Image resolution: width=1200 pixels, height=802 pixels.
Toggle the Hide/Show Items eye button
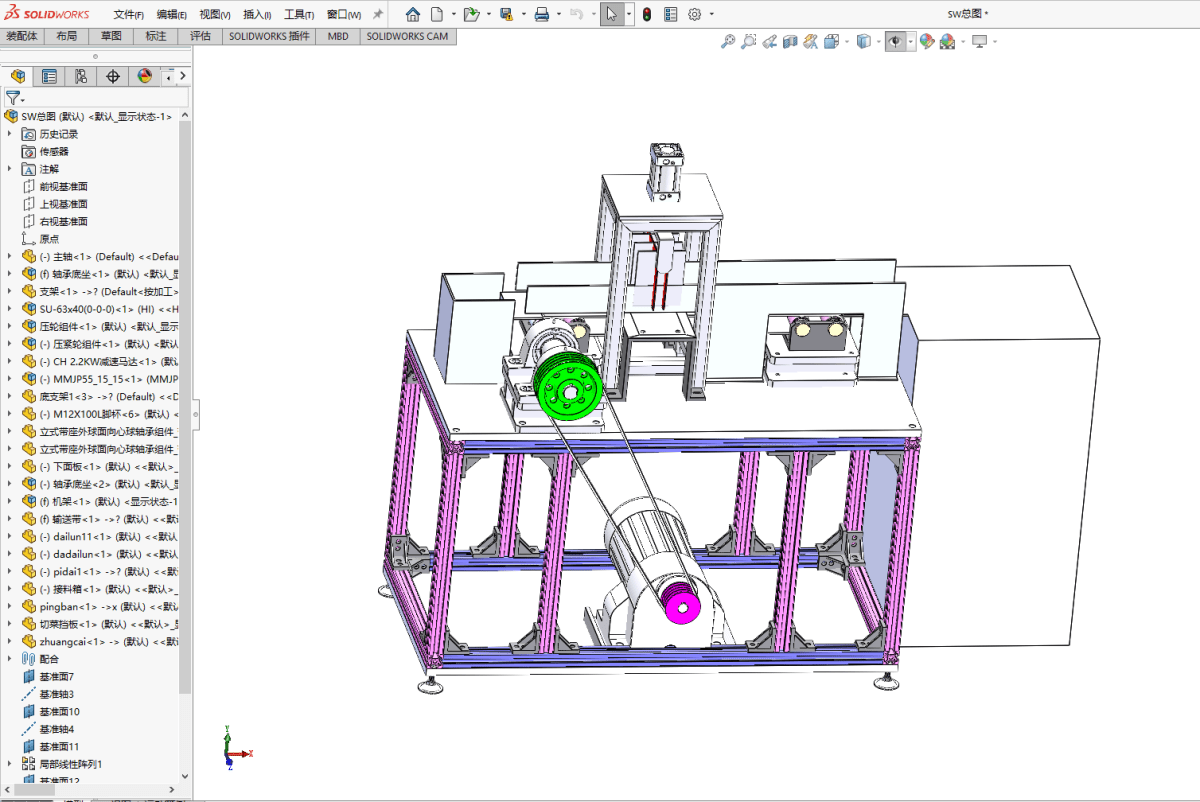click(895, 42)
